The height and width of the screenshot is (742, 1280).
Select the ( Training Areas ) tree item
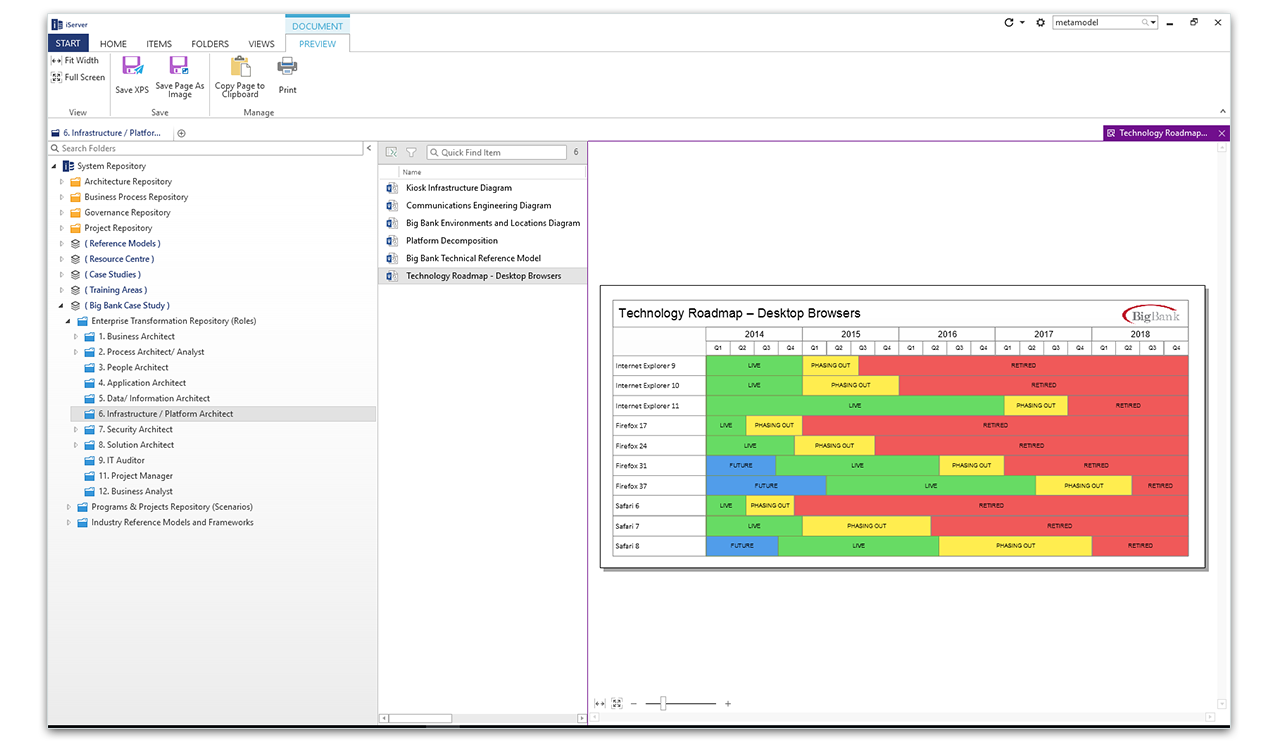[x=116, y=290]
